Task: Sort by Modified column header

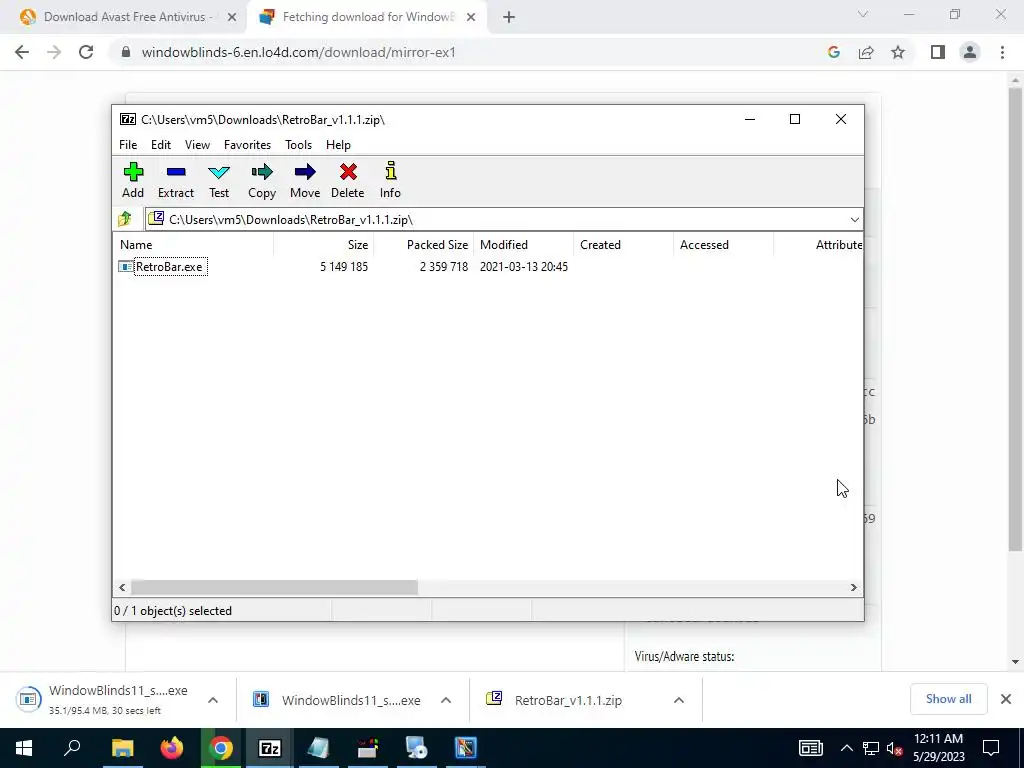Action: tap(523, 245)
